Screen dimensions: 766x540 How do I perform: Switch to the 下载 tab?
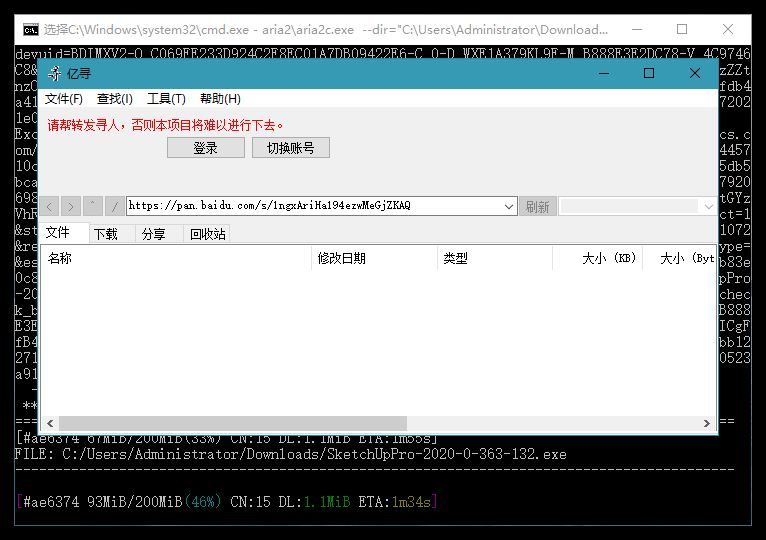coord(106,234)
